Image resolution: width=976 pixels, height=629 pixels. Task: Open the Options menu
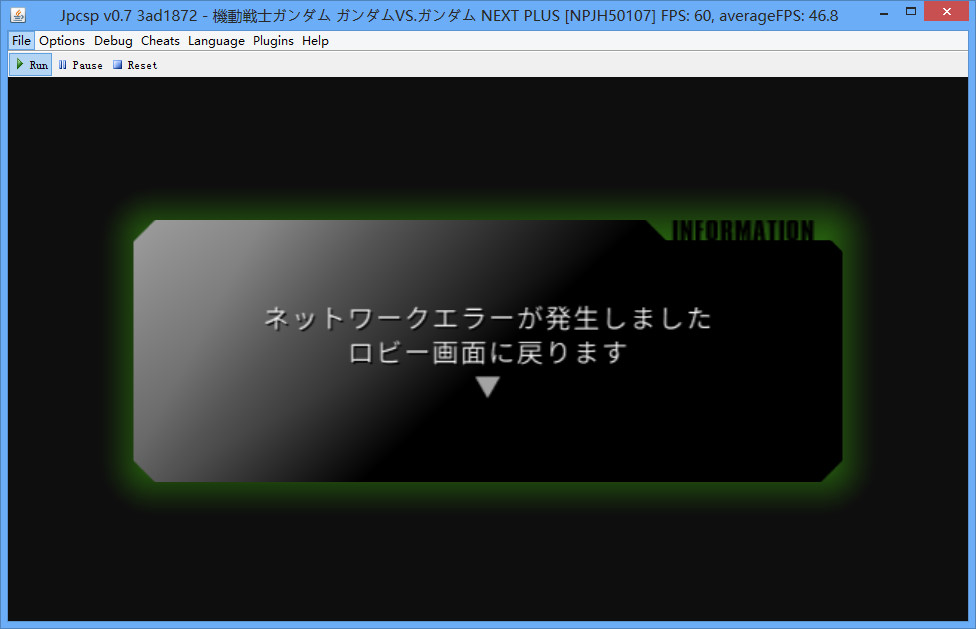[62, 41]
